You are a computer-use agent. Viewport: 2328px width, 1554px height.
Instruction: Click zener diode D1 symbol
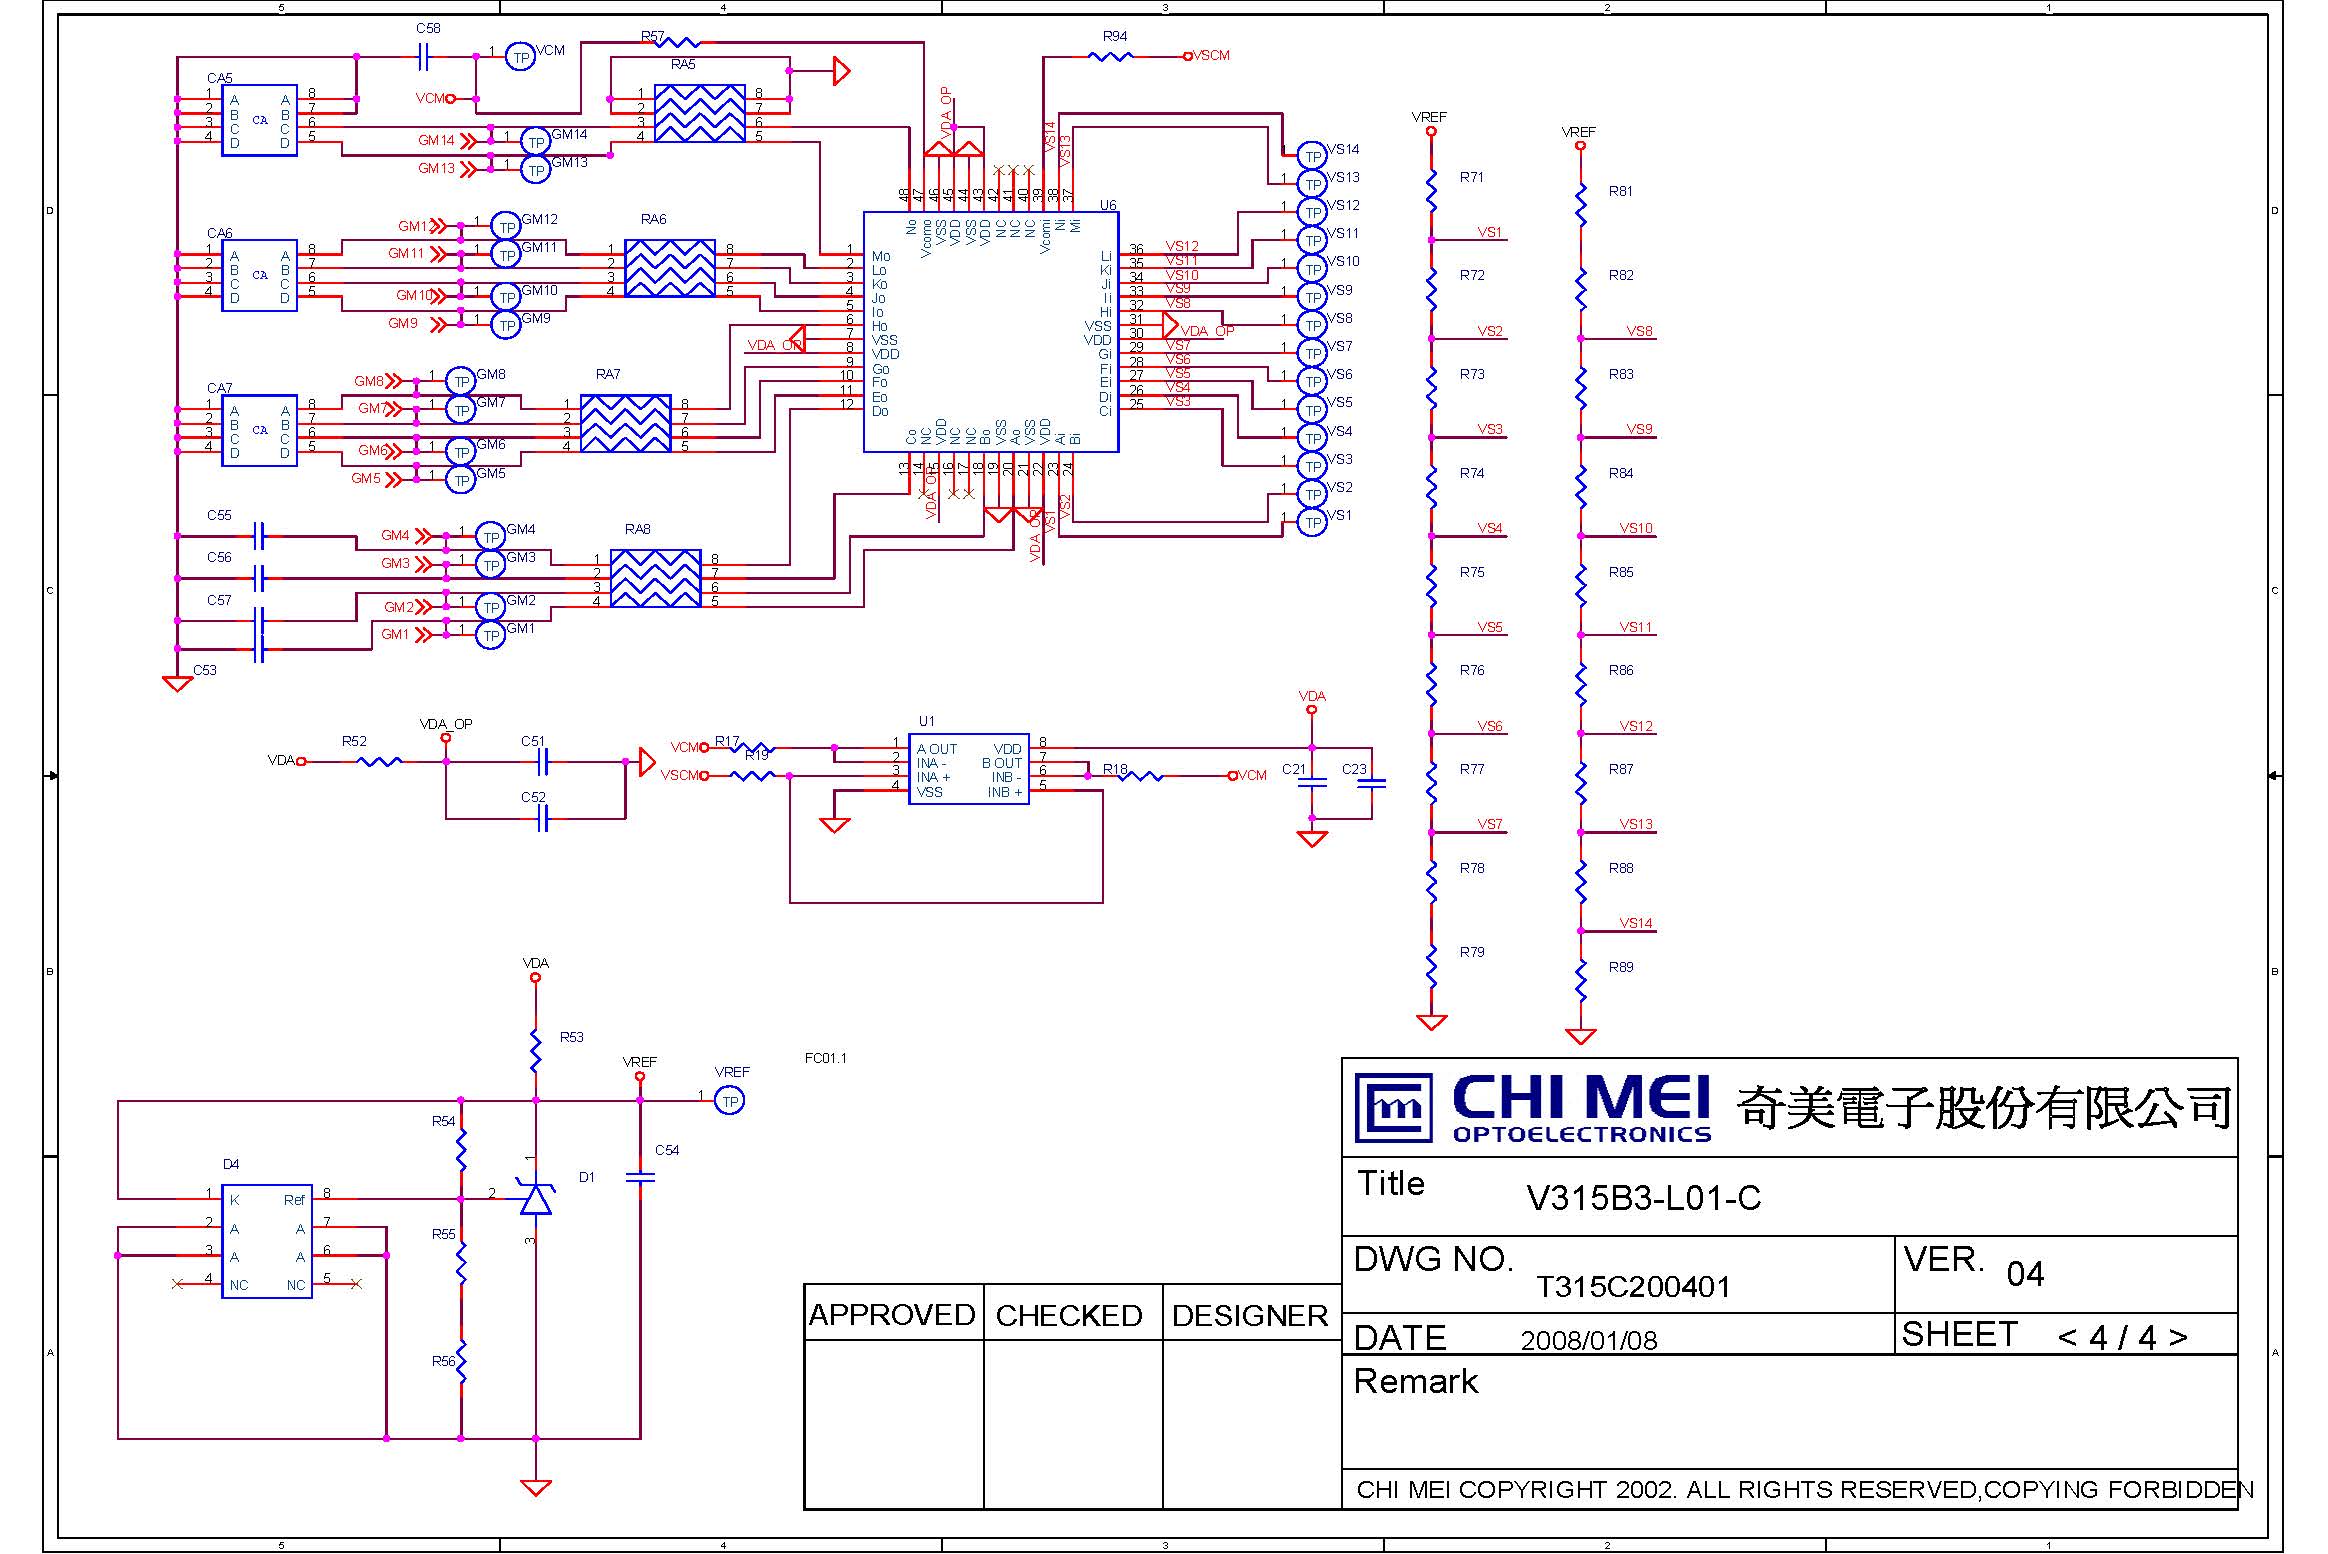coord(536,1199)
